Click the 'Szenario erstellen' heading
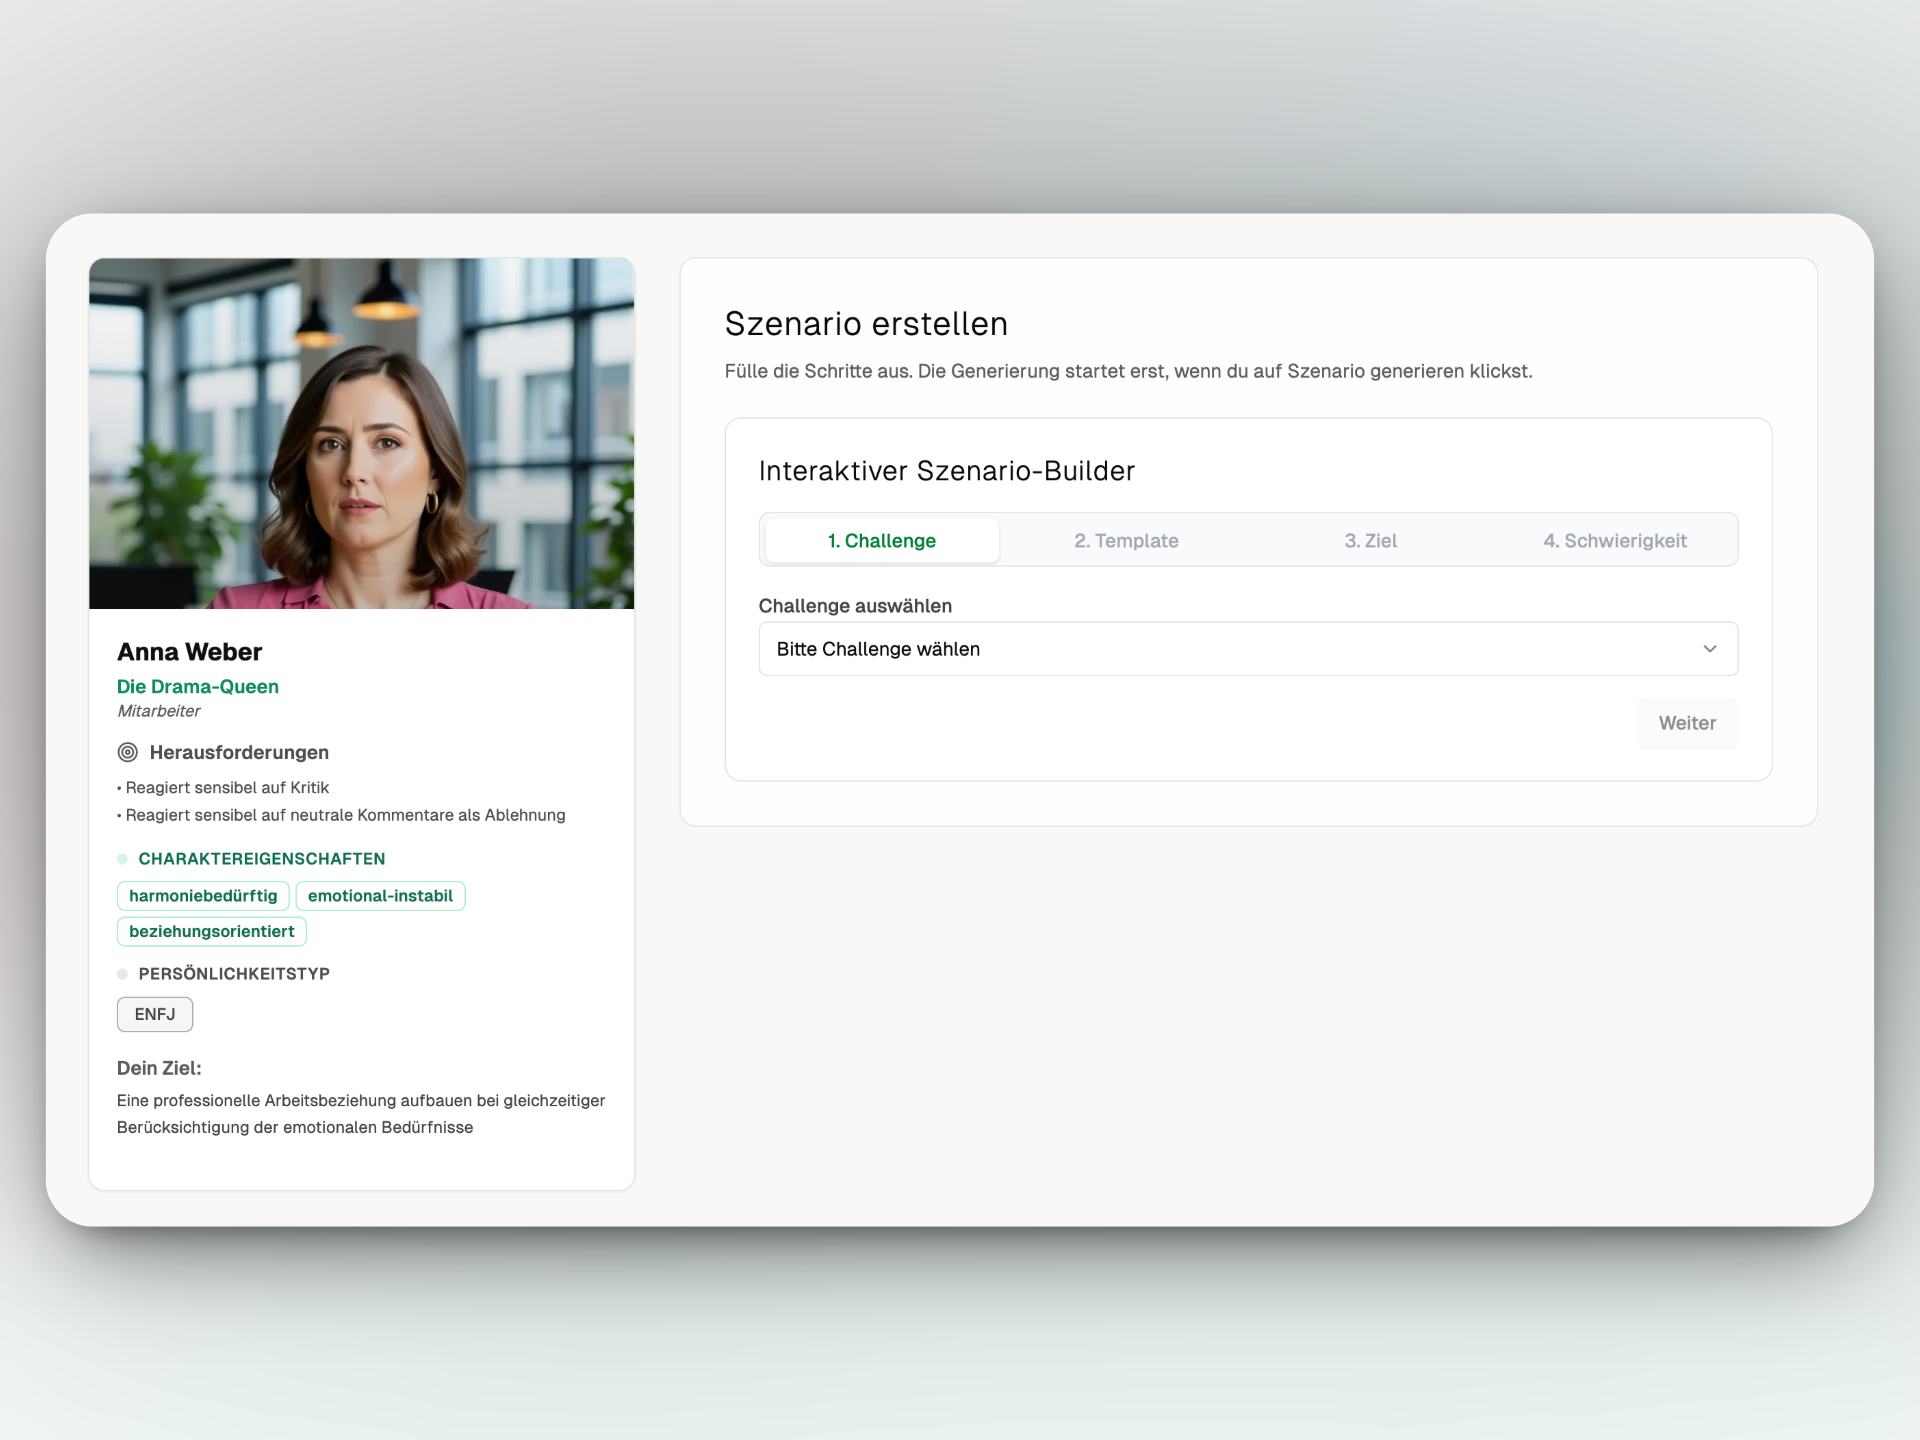 866,323
